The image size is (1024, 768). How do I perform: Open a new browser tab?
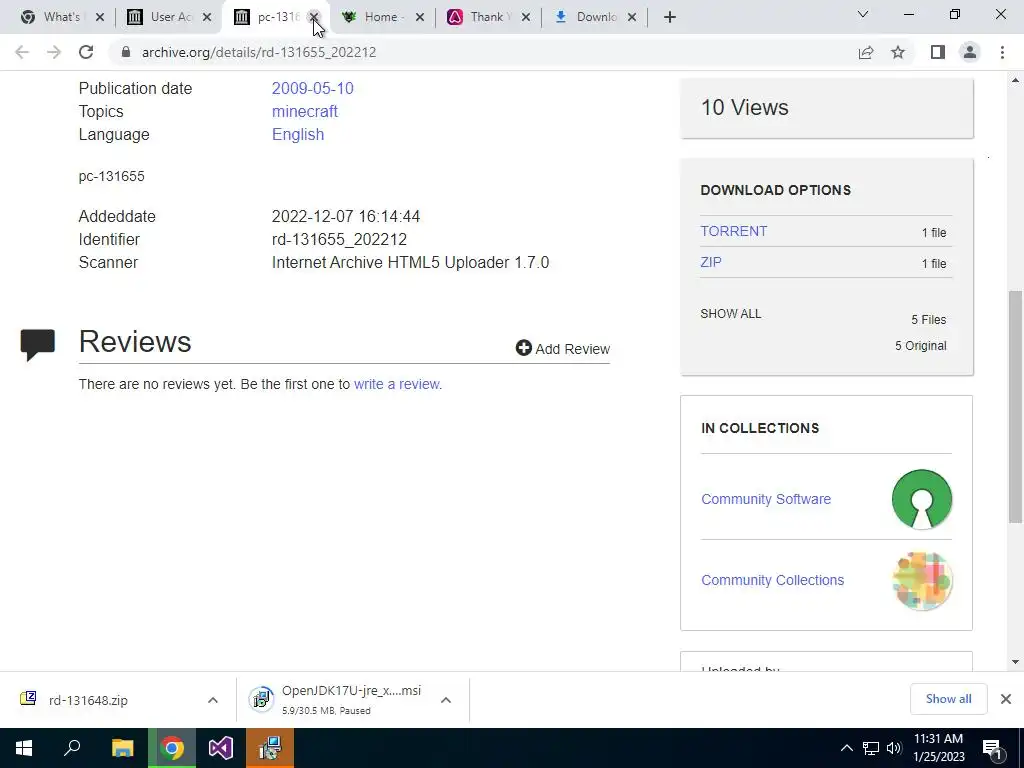(669, 17)
